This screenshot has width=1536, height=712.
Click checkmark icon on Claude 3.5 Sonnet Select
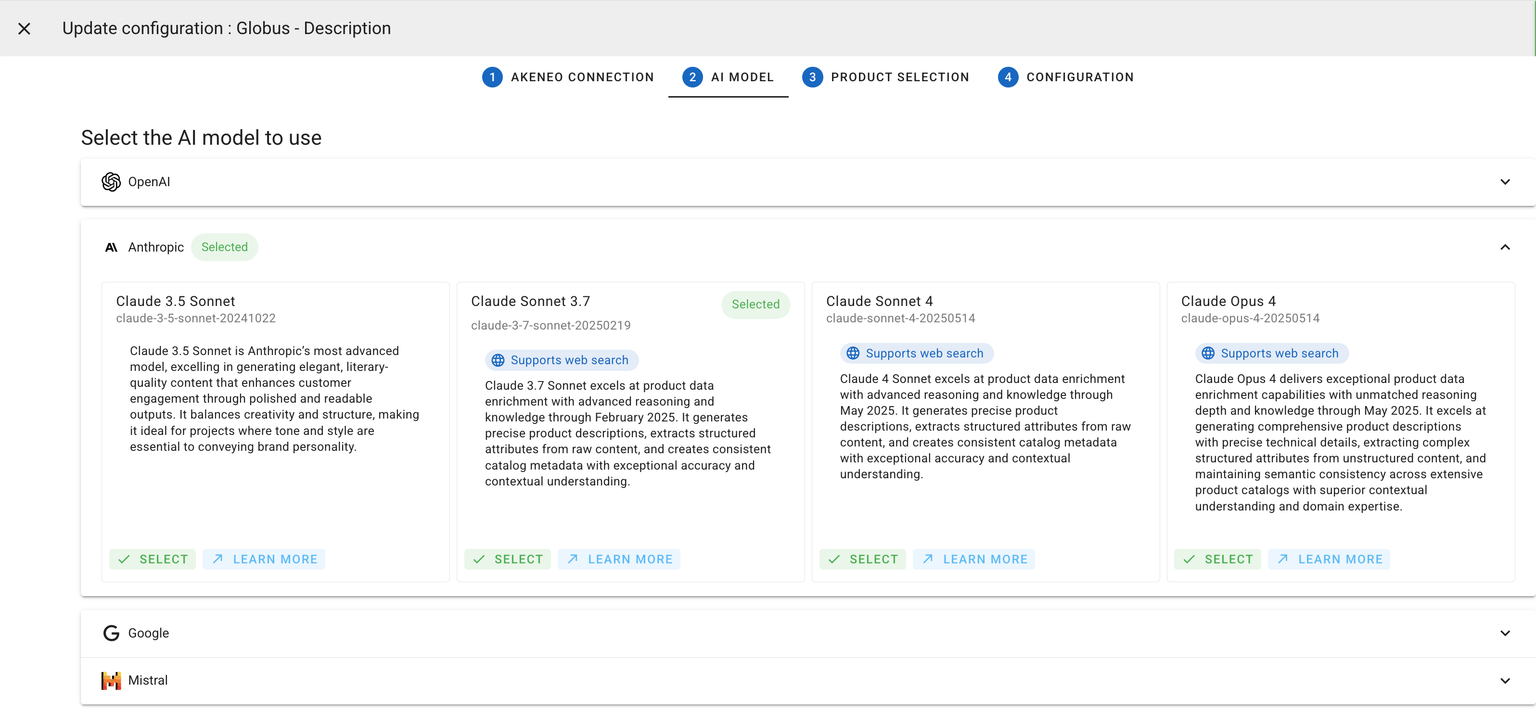124,559
